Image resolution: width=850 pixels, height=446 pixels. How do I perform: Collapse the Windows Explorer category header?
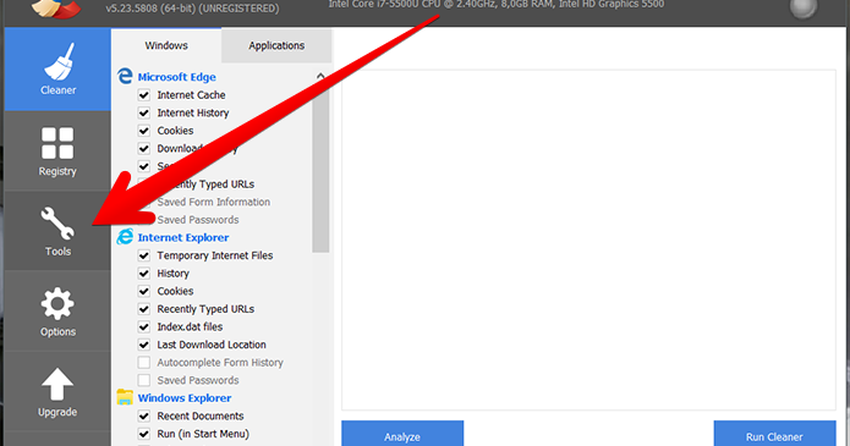tap(183, 398)
